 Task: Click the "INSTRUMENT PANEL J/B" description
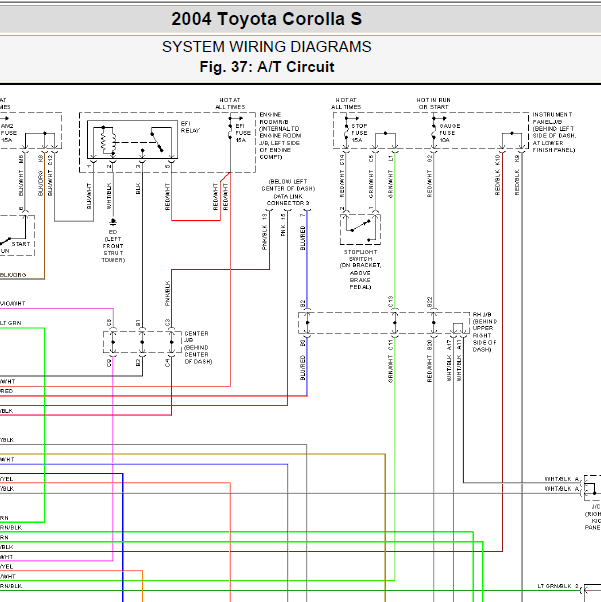554,132
